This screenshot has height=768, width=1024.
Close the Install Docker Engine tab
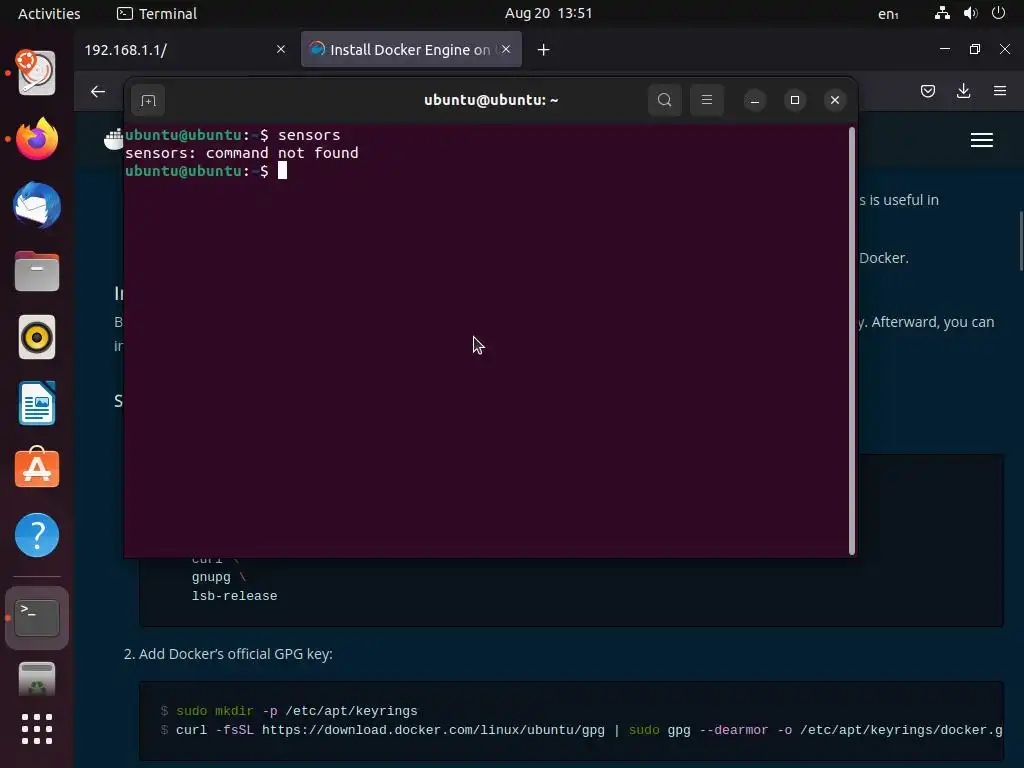506,50
